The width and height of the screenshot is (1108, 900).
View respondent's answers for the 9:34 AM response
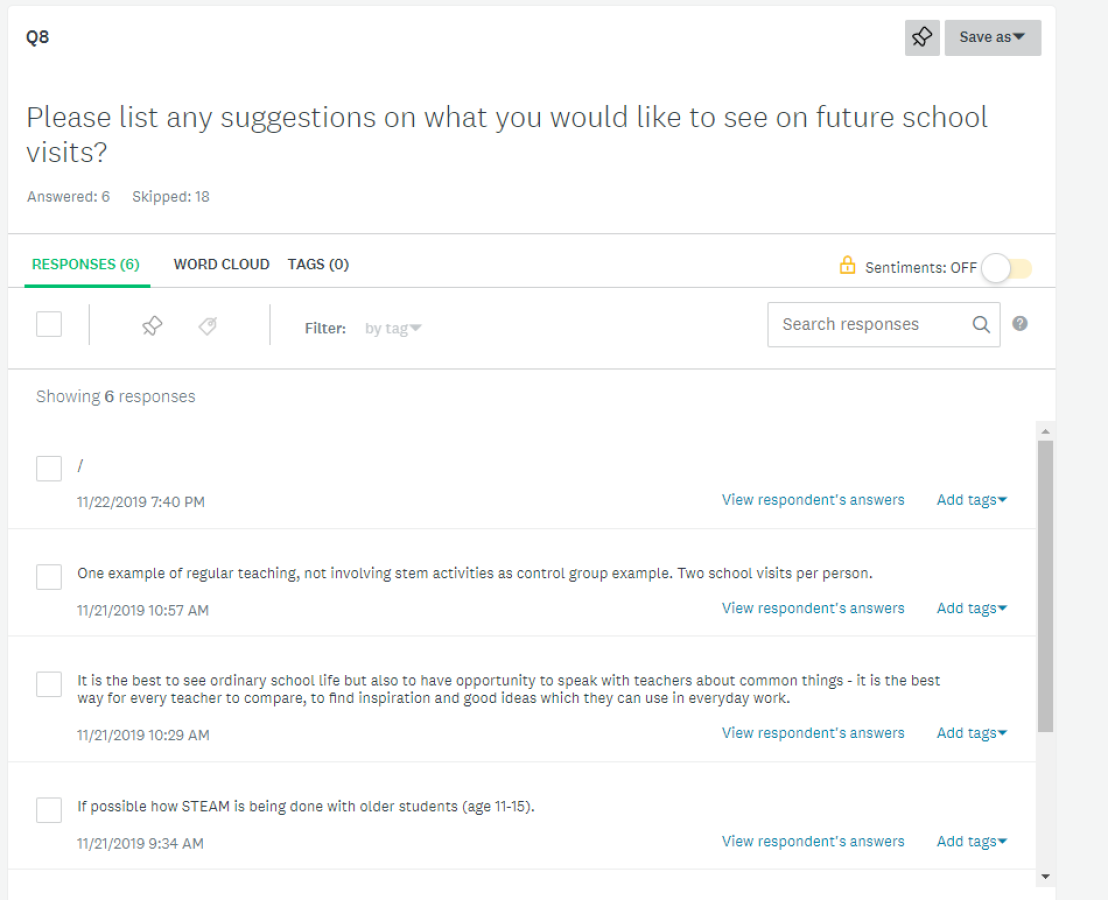[x=813, y=841]
